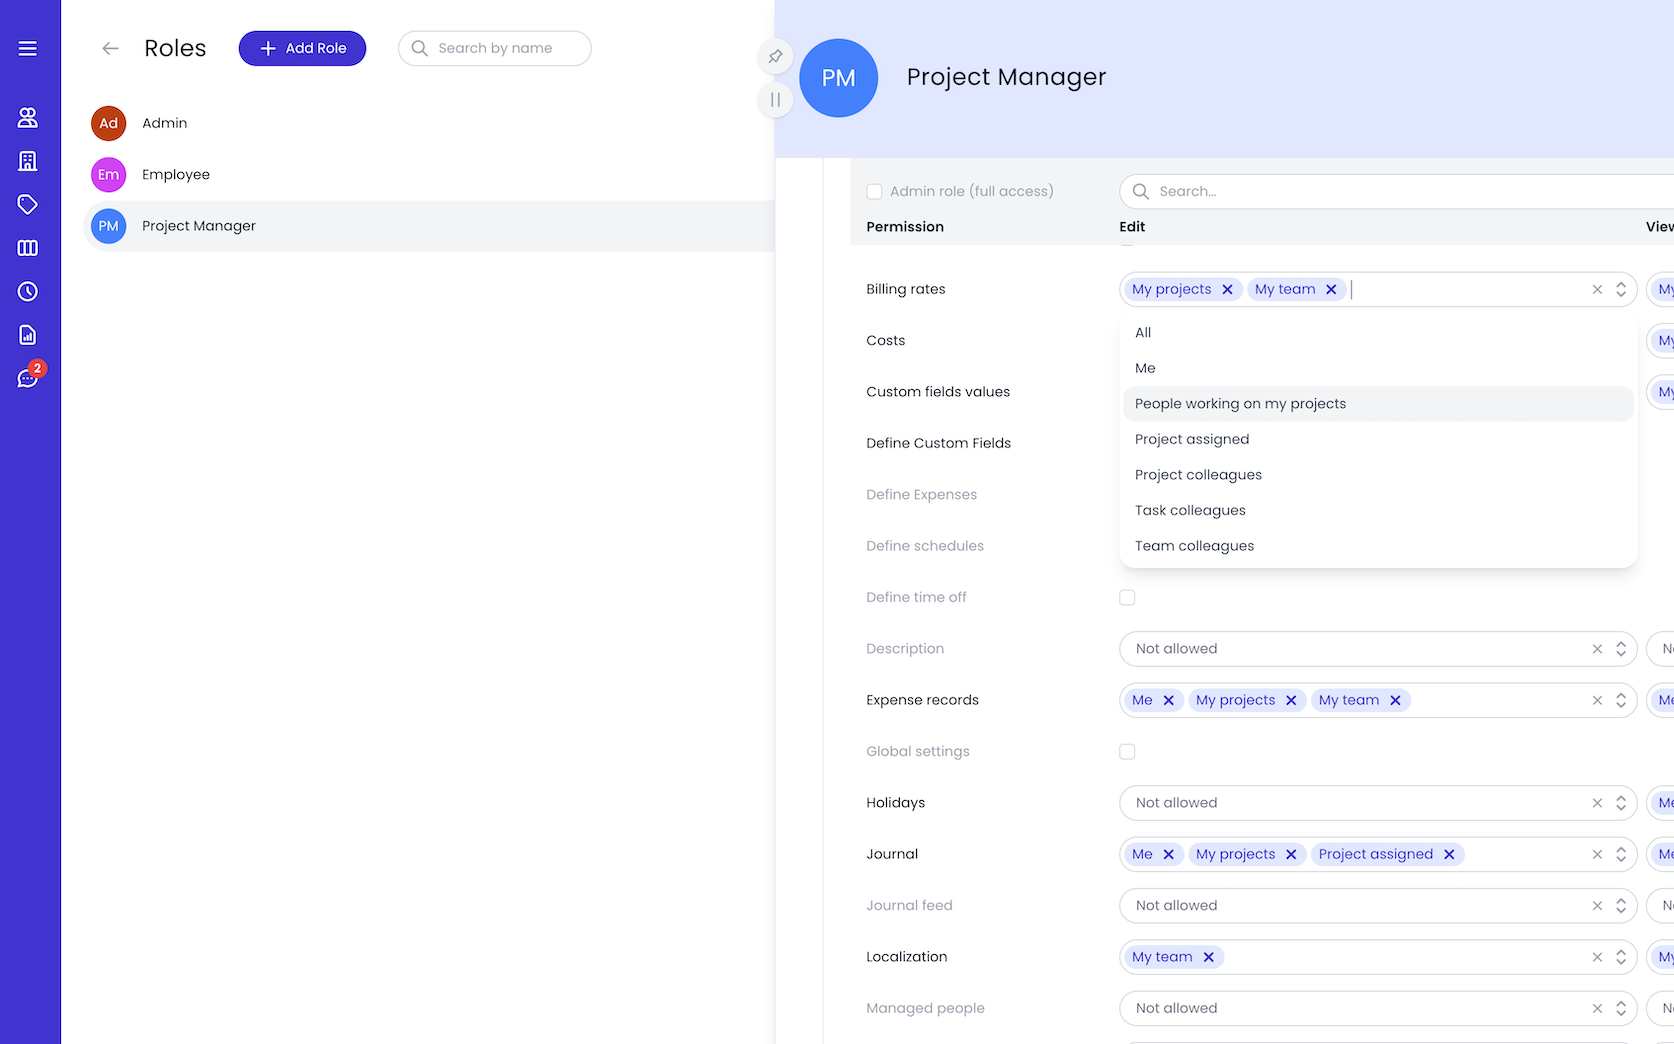Expand the Holidays edit dropdown
The height and width of the screenshot is (1044, 1674).
1621,803
